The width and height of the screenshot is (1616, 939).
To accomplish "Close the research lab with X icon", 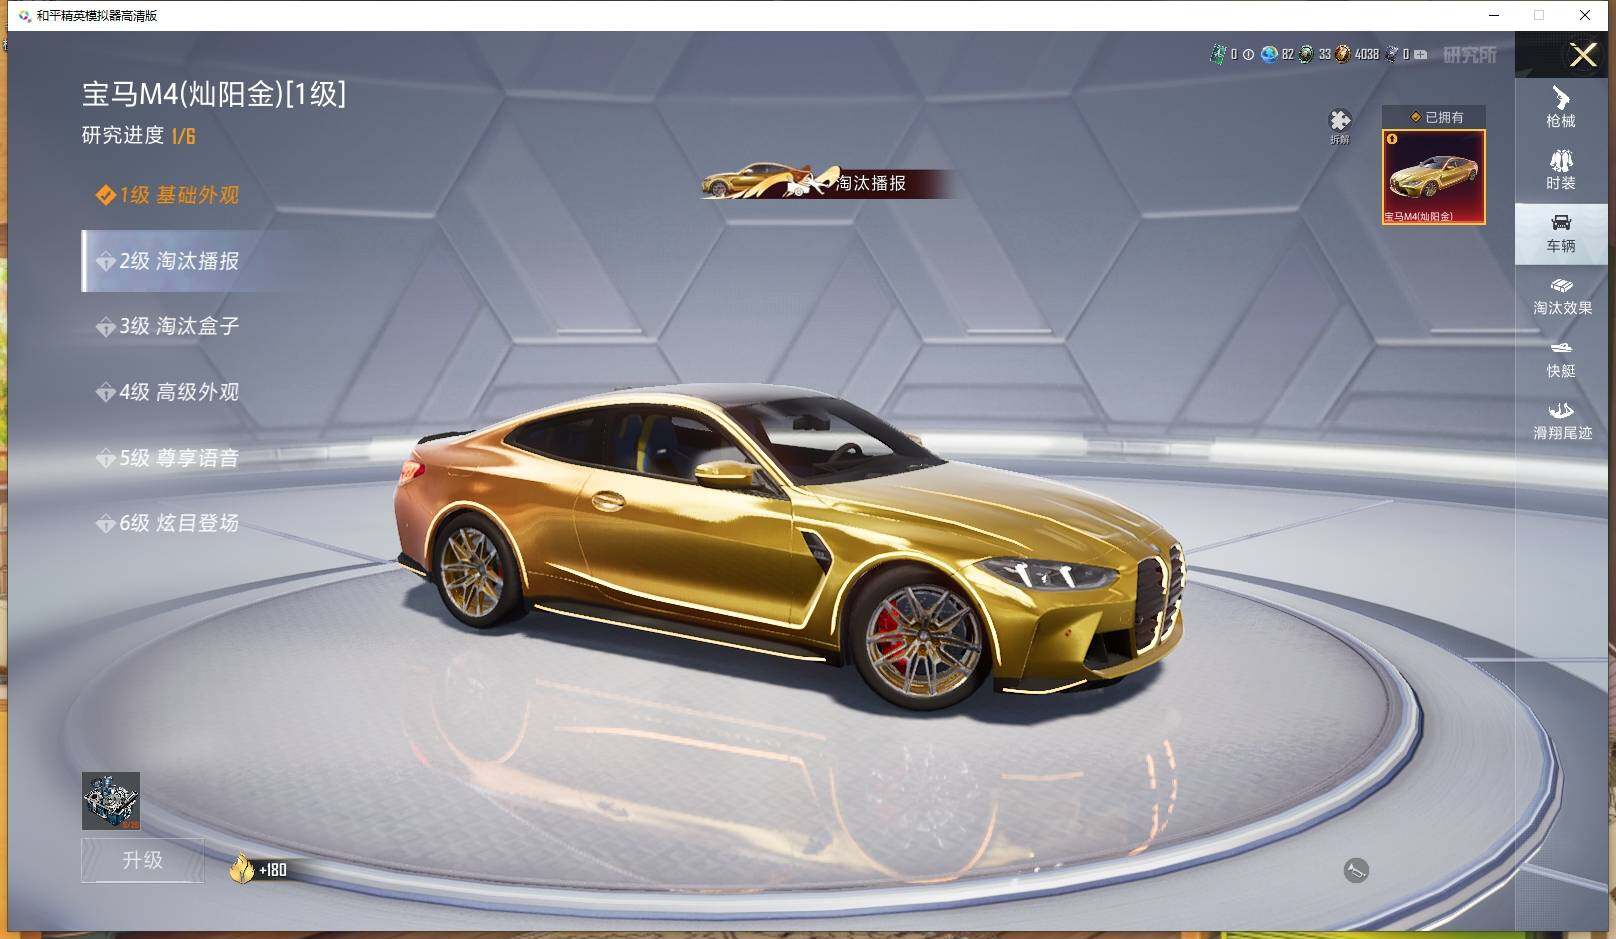I will [x=1583, y=55].
